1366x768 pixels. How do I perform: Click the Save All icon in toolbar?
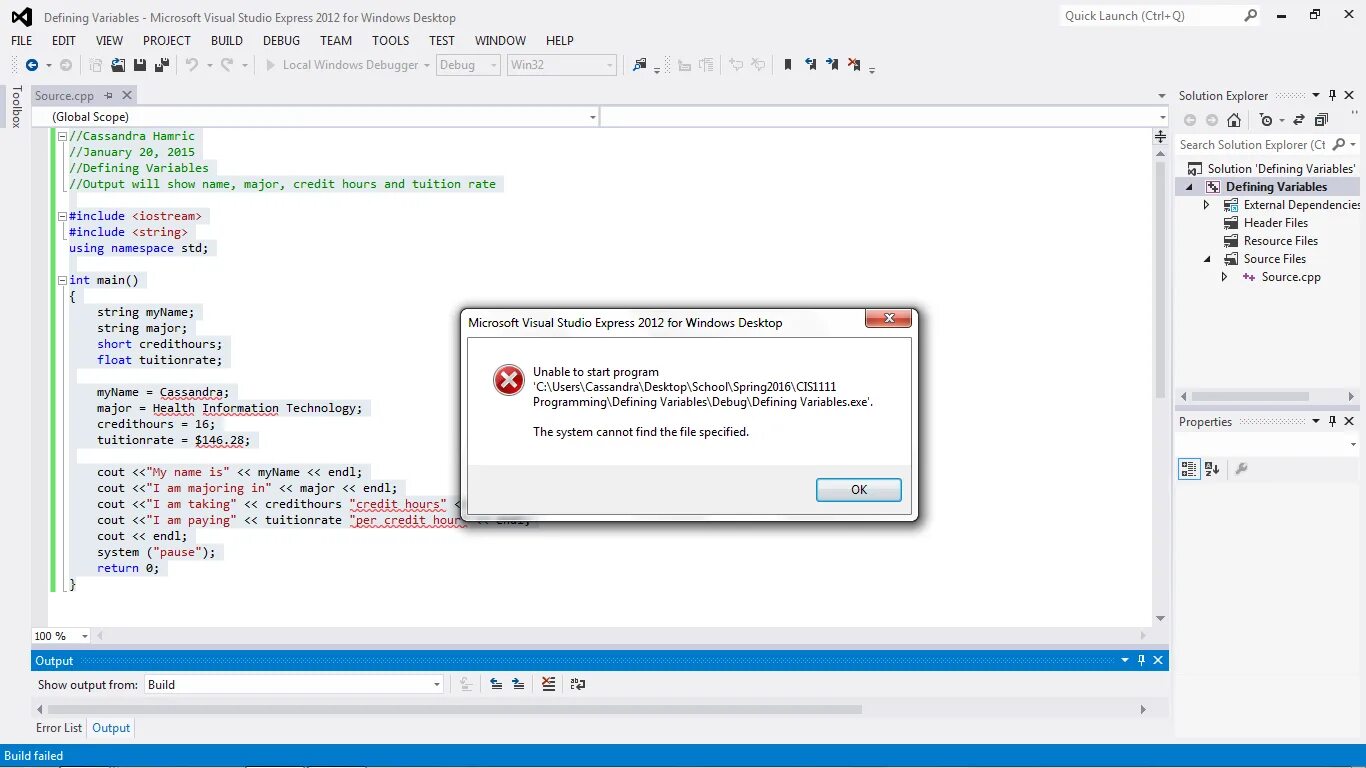[161, 65]
